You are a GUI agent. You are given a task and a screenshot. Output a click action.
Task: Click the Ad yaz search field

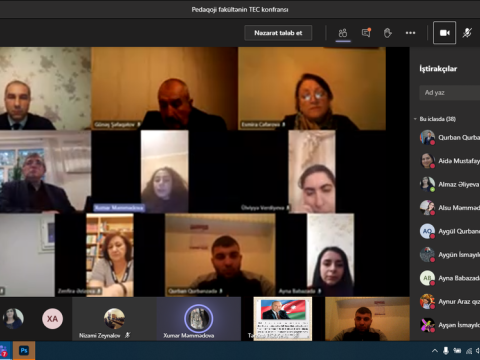pyautogui.click(x=450, y=92)
